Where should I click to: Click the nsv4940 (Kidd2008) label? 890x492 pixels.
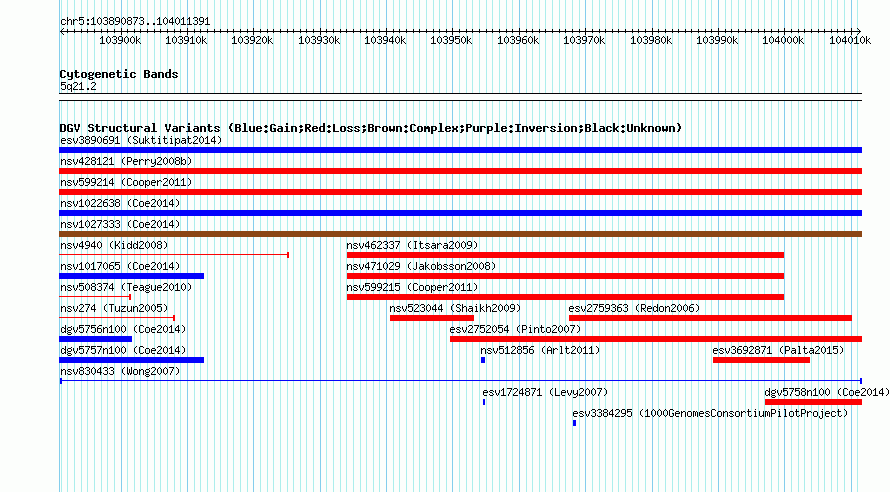tap(114, 245)
